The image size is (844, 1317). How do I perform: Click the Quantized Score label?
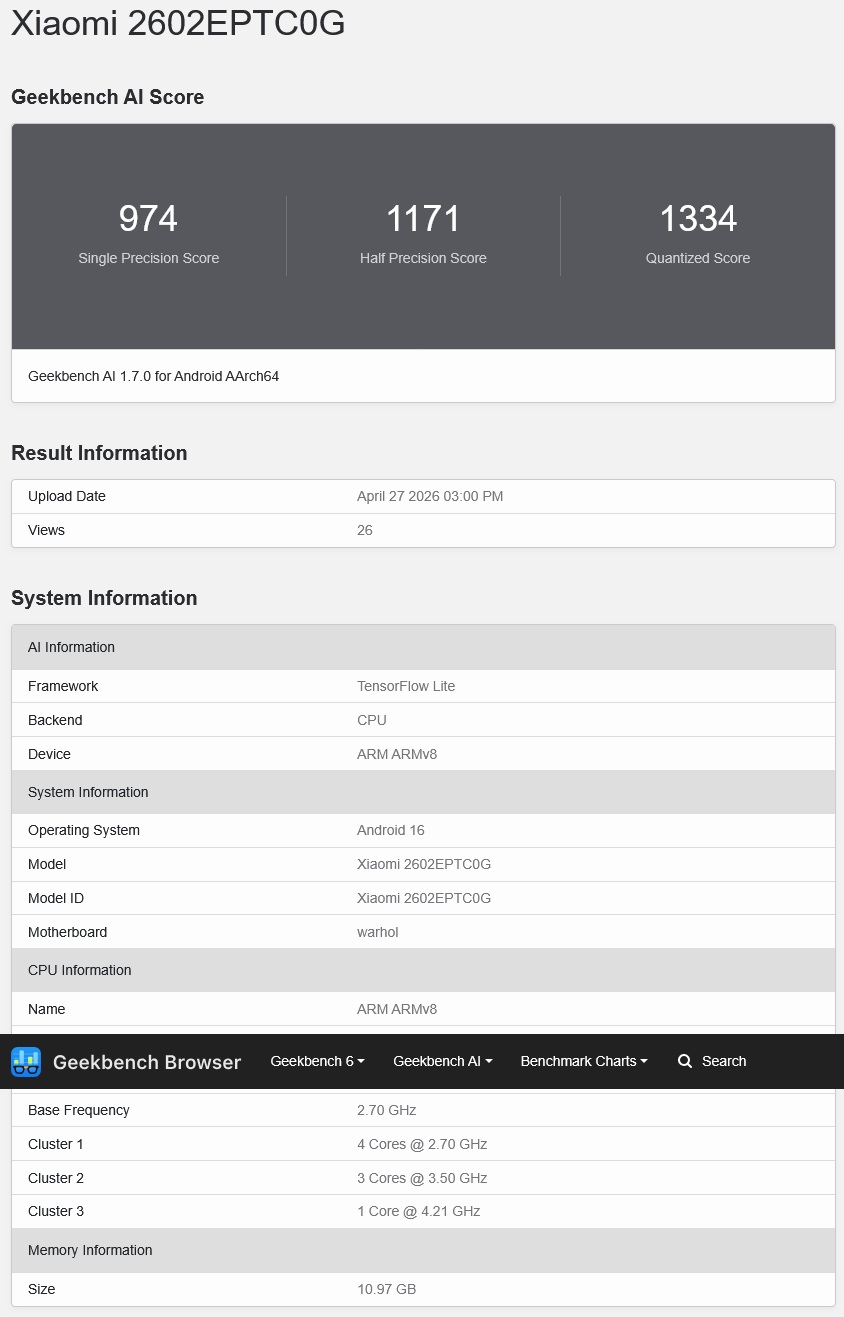coord(698,258)
